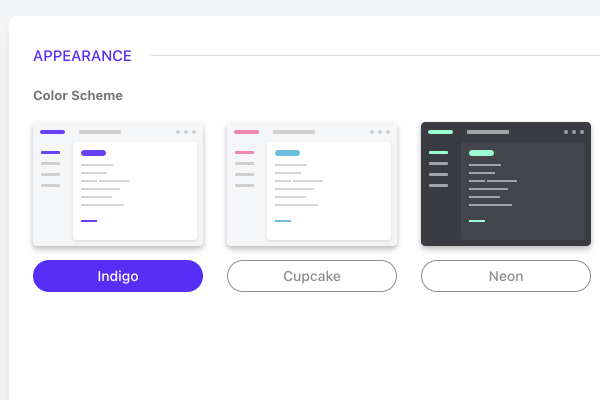Screen dimensions: 600x400
Task: Click the Color Scheme label
Action: [78, 95]
